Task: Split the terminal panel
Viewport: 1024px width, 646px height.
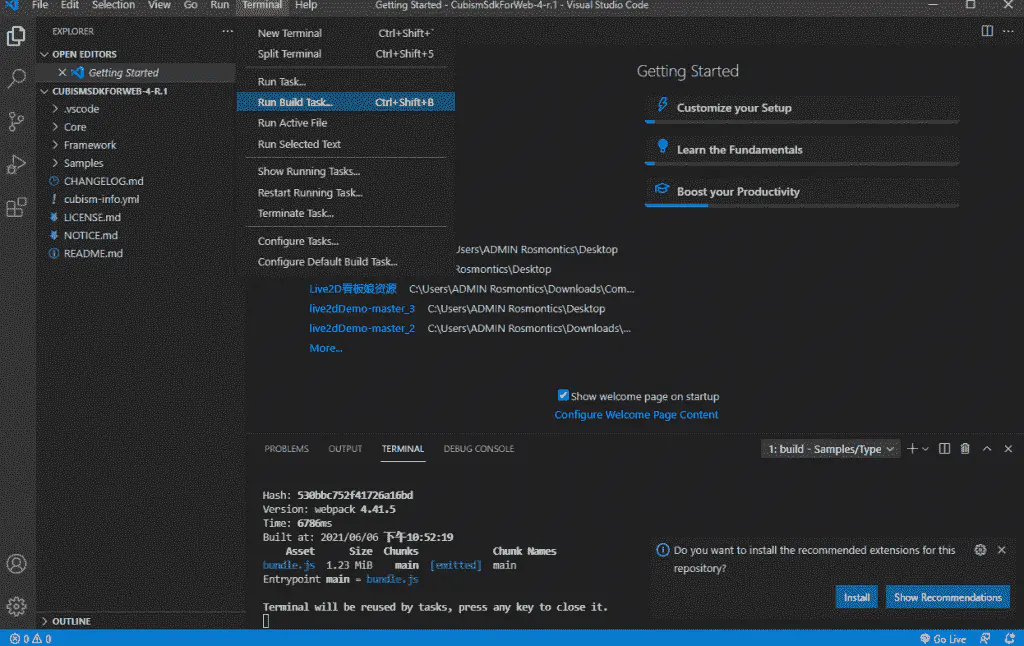Action: coord(944,449)
